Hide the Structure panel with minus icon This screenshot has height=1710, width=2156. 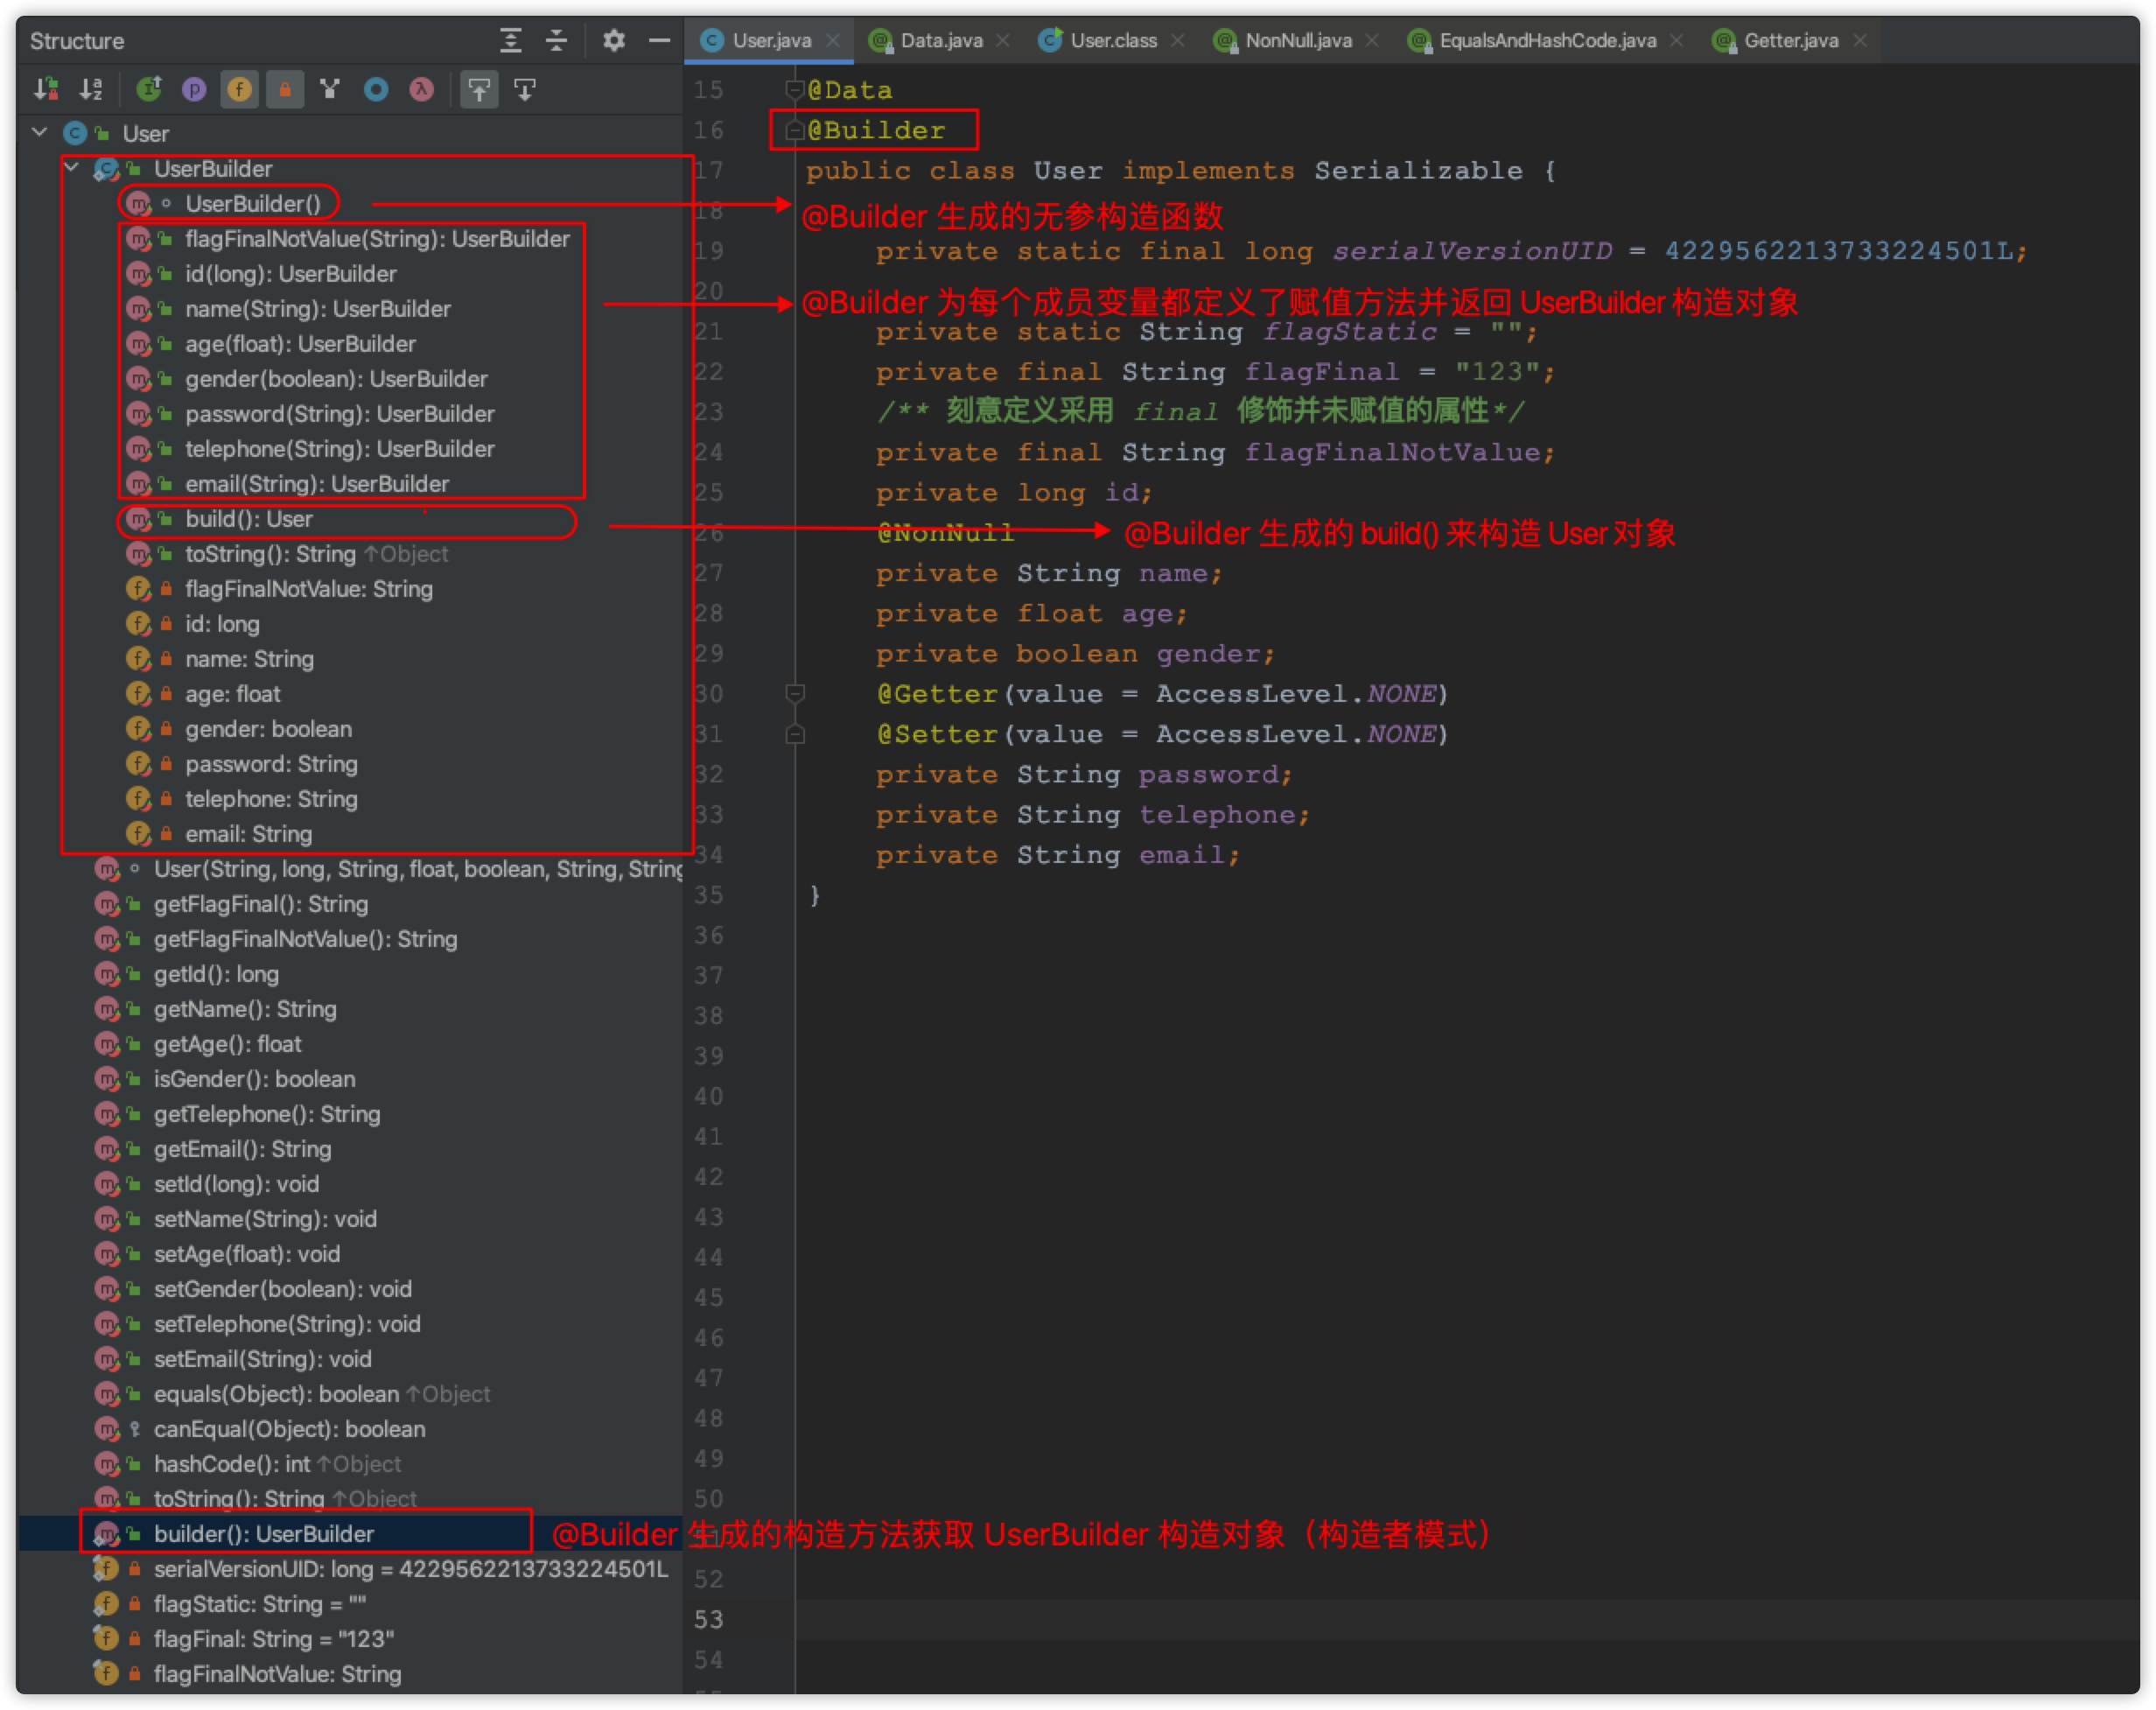659,41
